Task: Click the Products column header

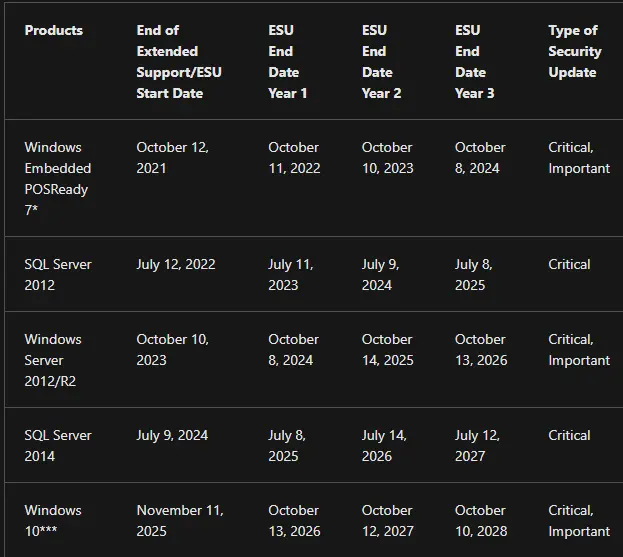Action: (54, 30)
